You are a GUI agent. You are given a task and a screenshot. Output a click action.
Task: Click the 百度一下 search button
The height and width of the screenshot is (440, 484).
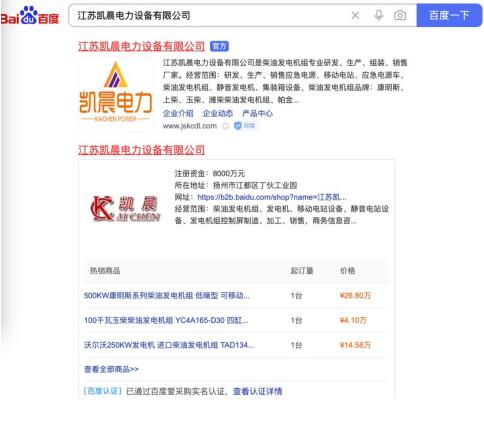click(449, 15)
